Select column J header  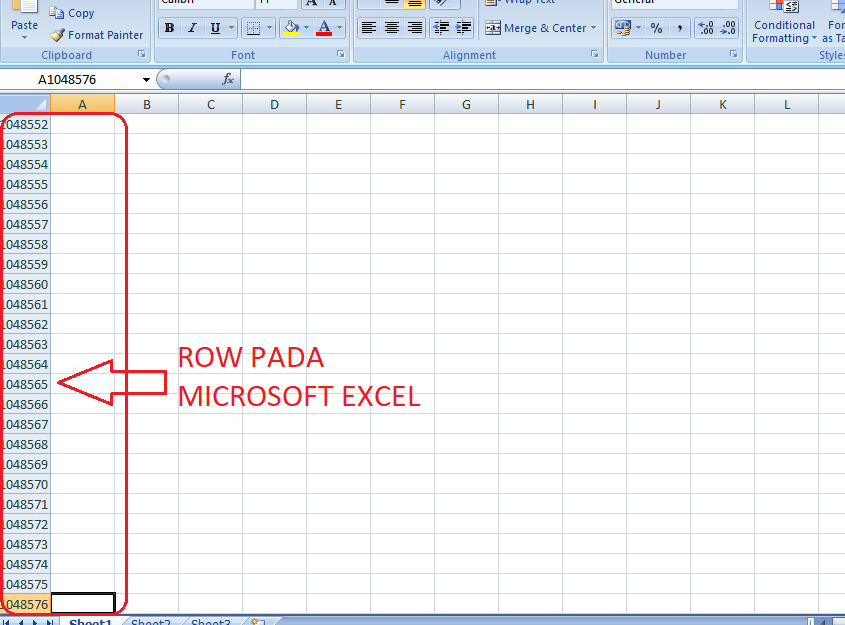click(x=659, y=105)
